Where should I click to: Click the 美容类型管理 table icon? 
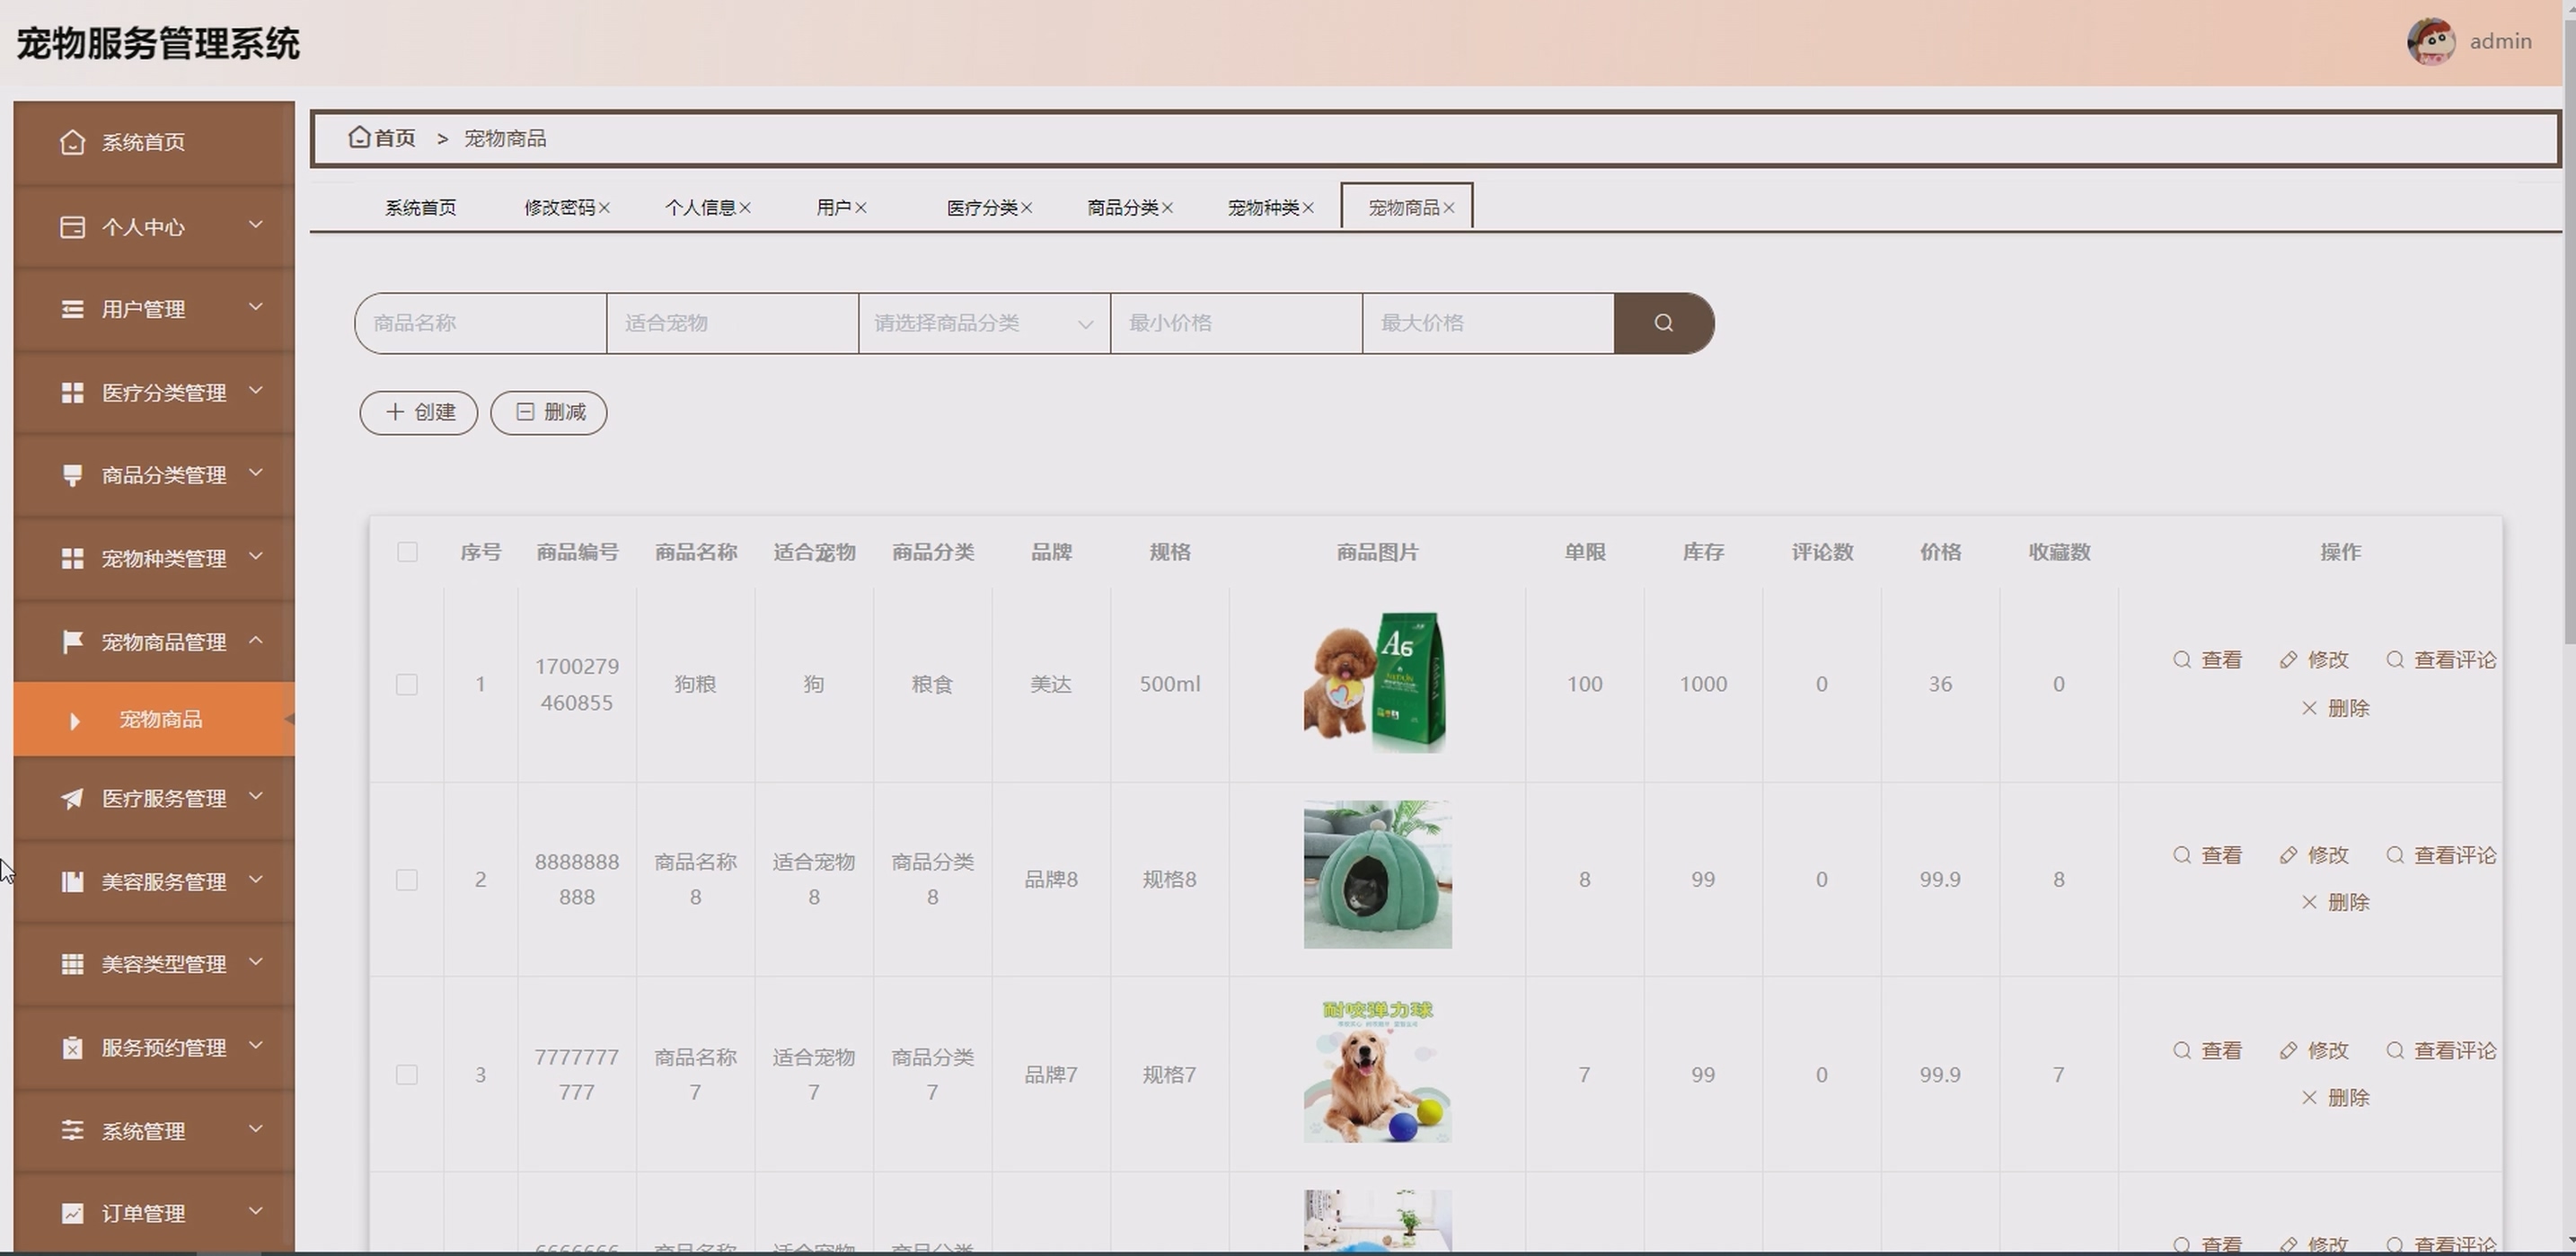(x=72, y=964)
